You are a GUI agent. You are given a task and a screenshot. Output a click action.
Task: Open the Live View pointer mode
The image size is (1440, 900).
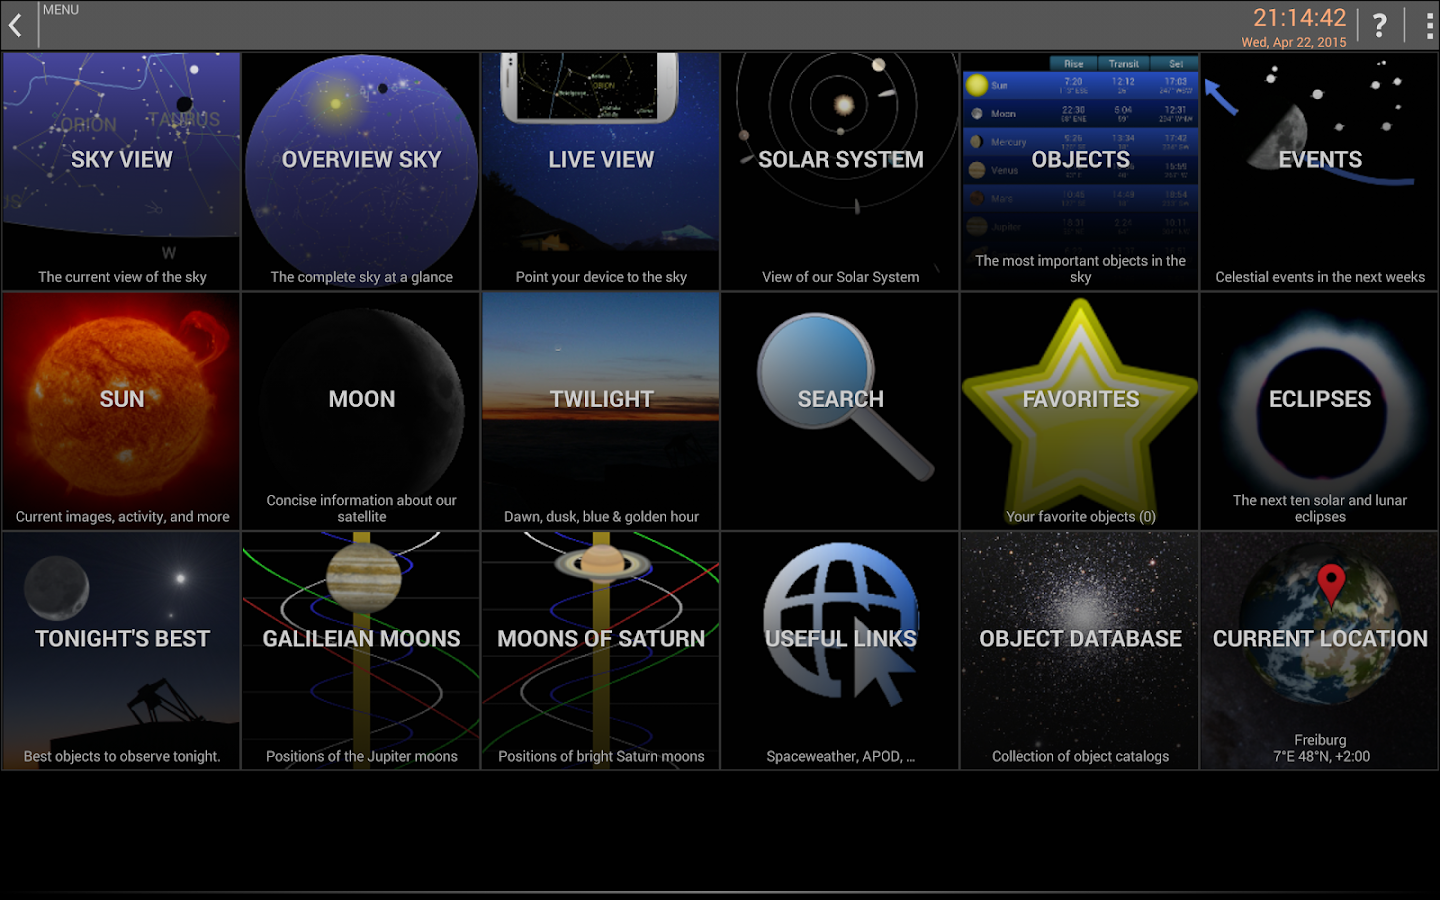(600, 170)
